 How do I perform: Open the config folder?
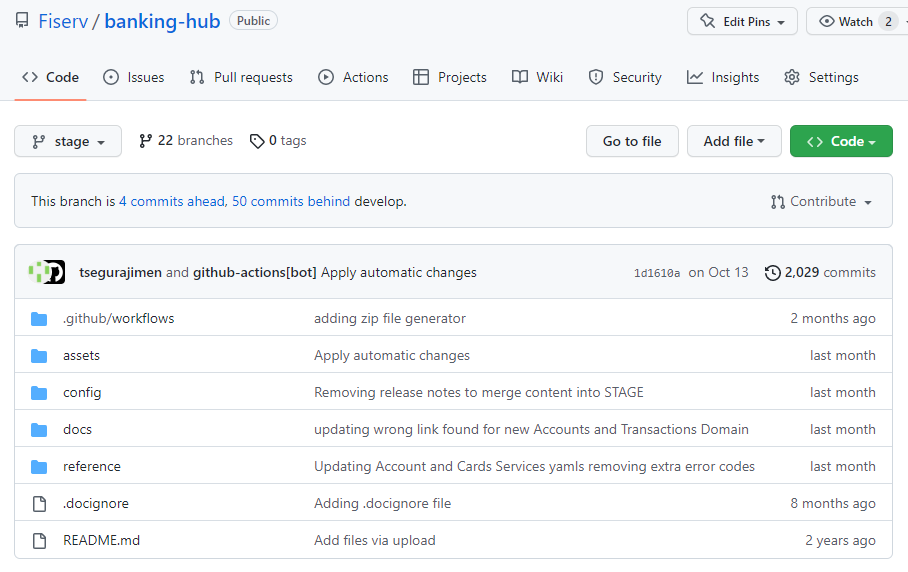tap(82, 393)
